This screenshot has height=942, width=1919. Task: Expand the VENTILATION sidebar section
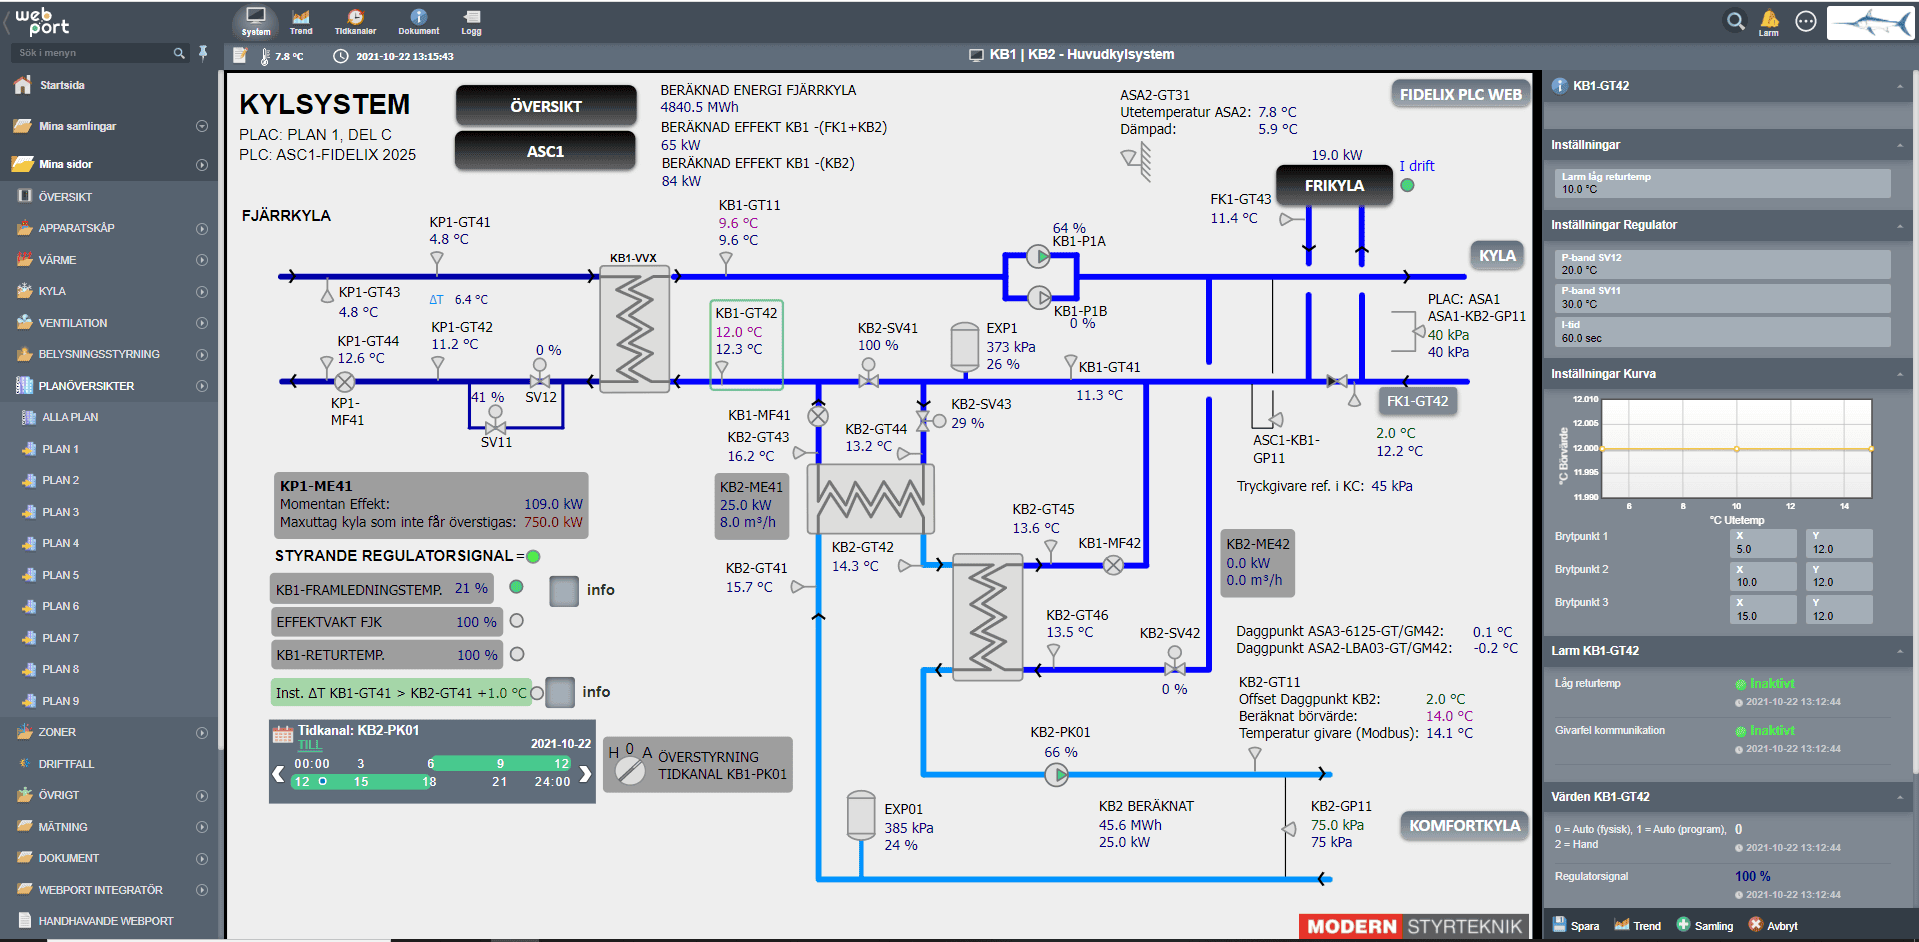pos(201,323)
